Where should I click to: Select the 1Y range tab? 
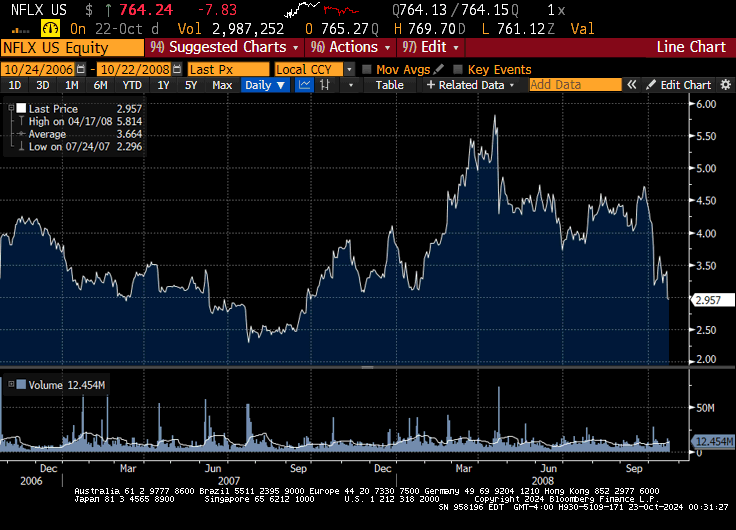pyautogui.click(x=163, y=85)
